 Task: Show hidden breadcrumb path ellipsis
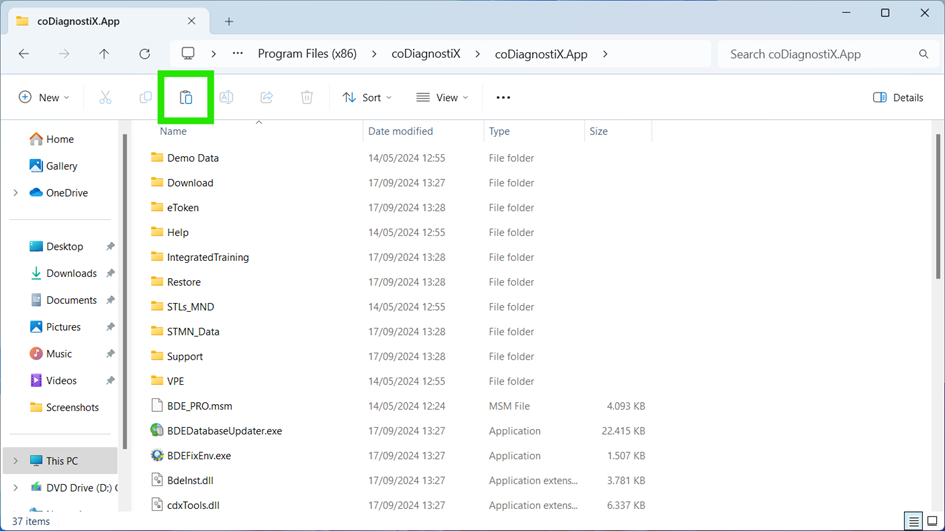point(238,54)
